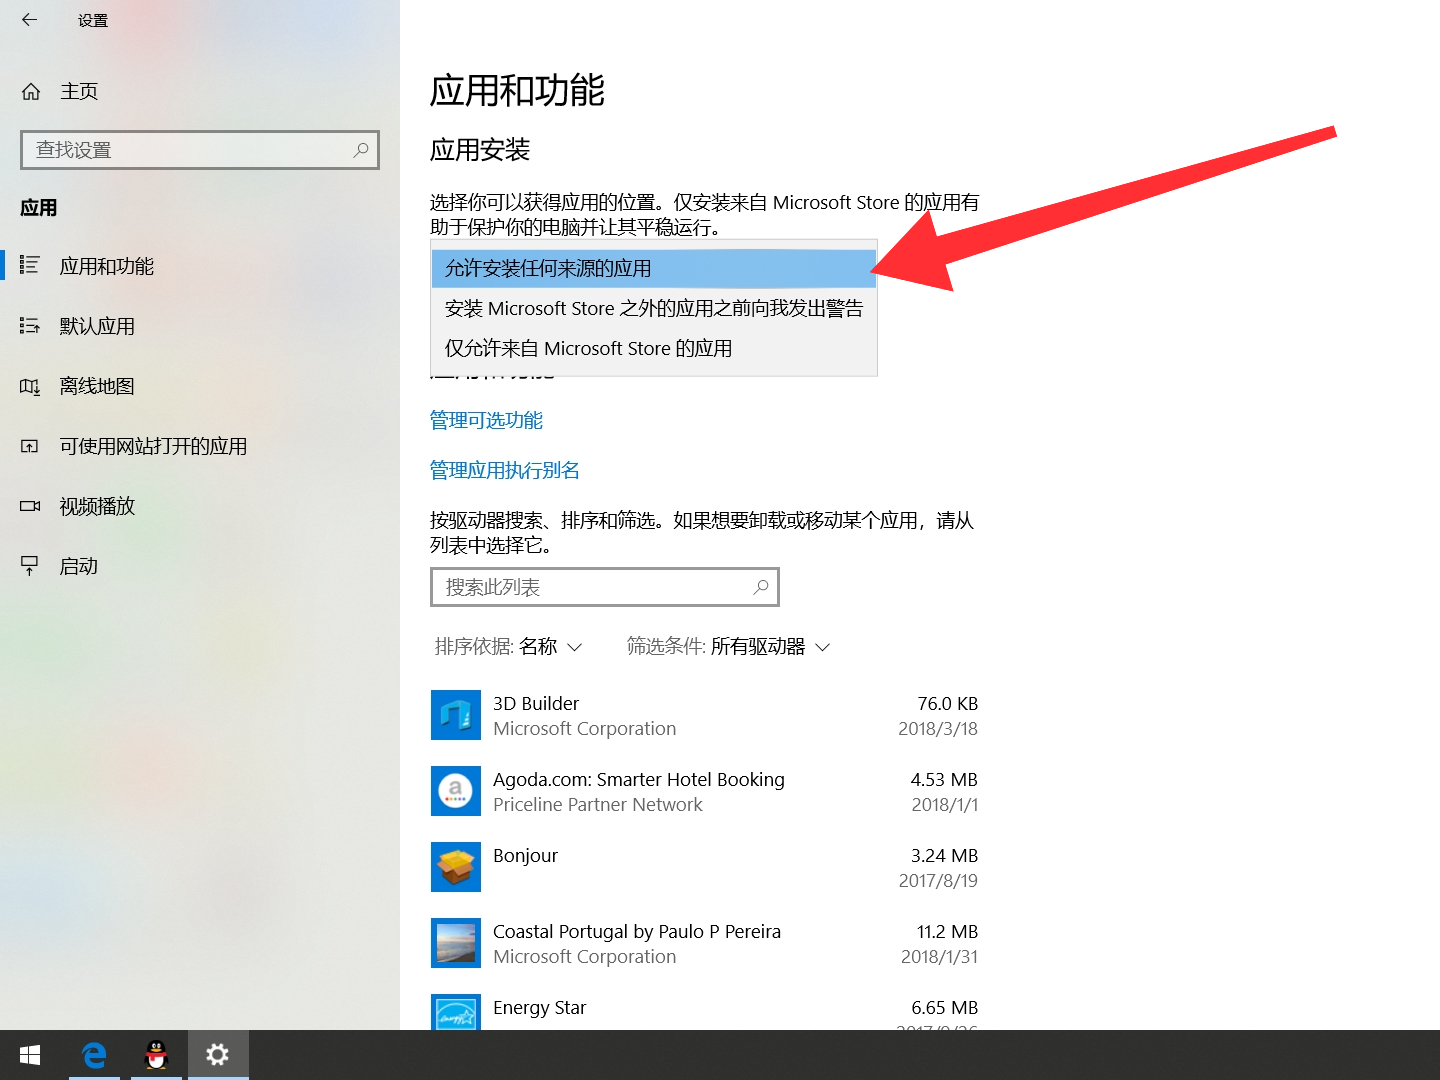This screenshot has width=1440, height=1080.
Task: Click the magnifier in 搜索此列表 box
Action: click(x=761, y=587)
